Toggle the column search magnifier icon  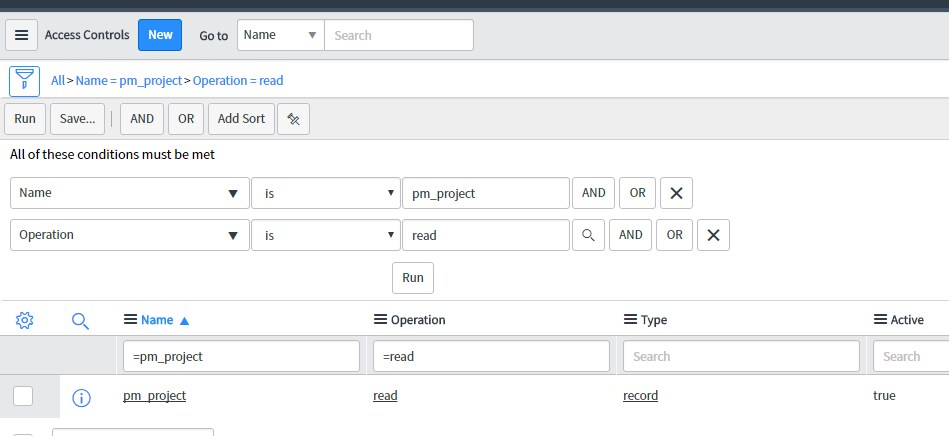81,320
